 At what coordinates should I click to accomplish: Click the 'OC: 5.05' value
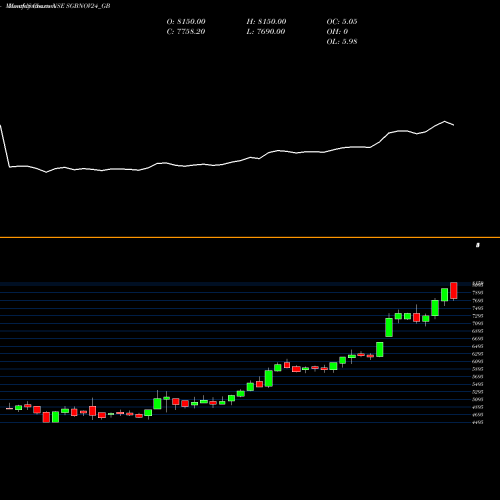[342, 22]
